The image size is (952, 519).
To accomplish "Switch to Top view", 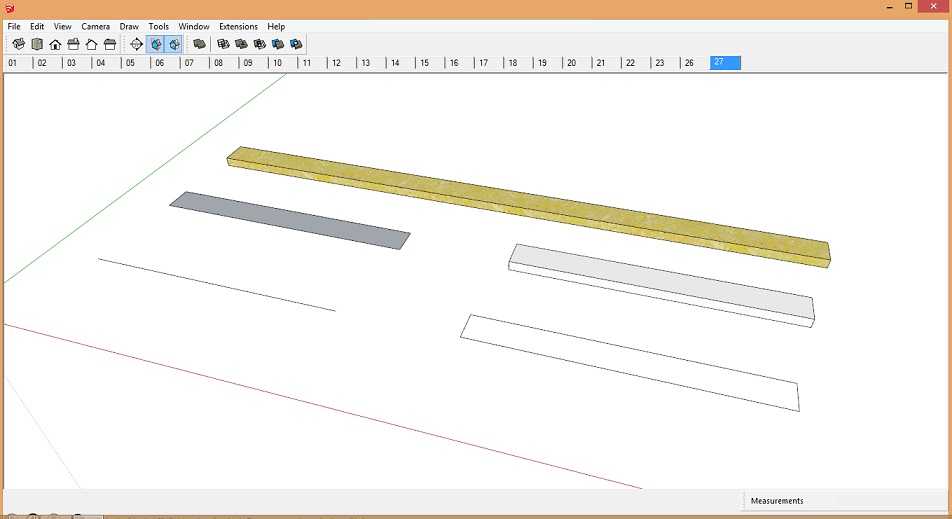I will coord(37,44).
